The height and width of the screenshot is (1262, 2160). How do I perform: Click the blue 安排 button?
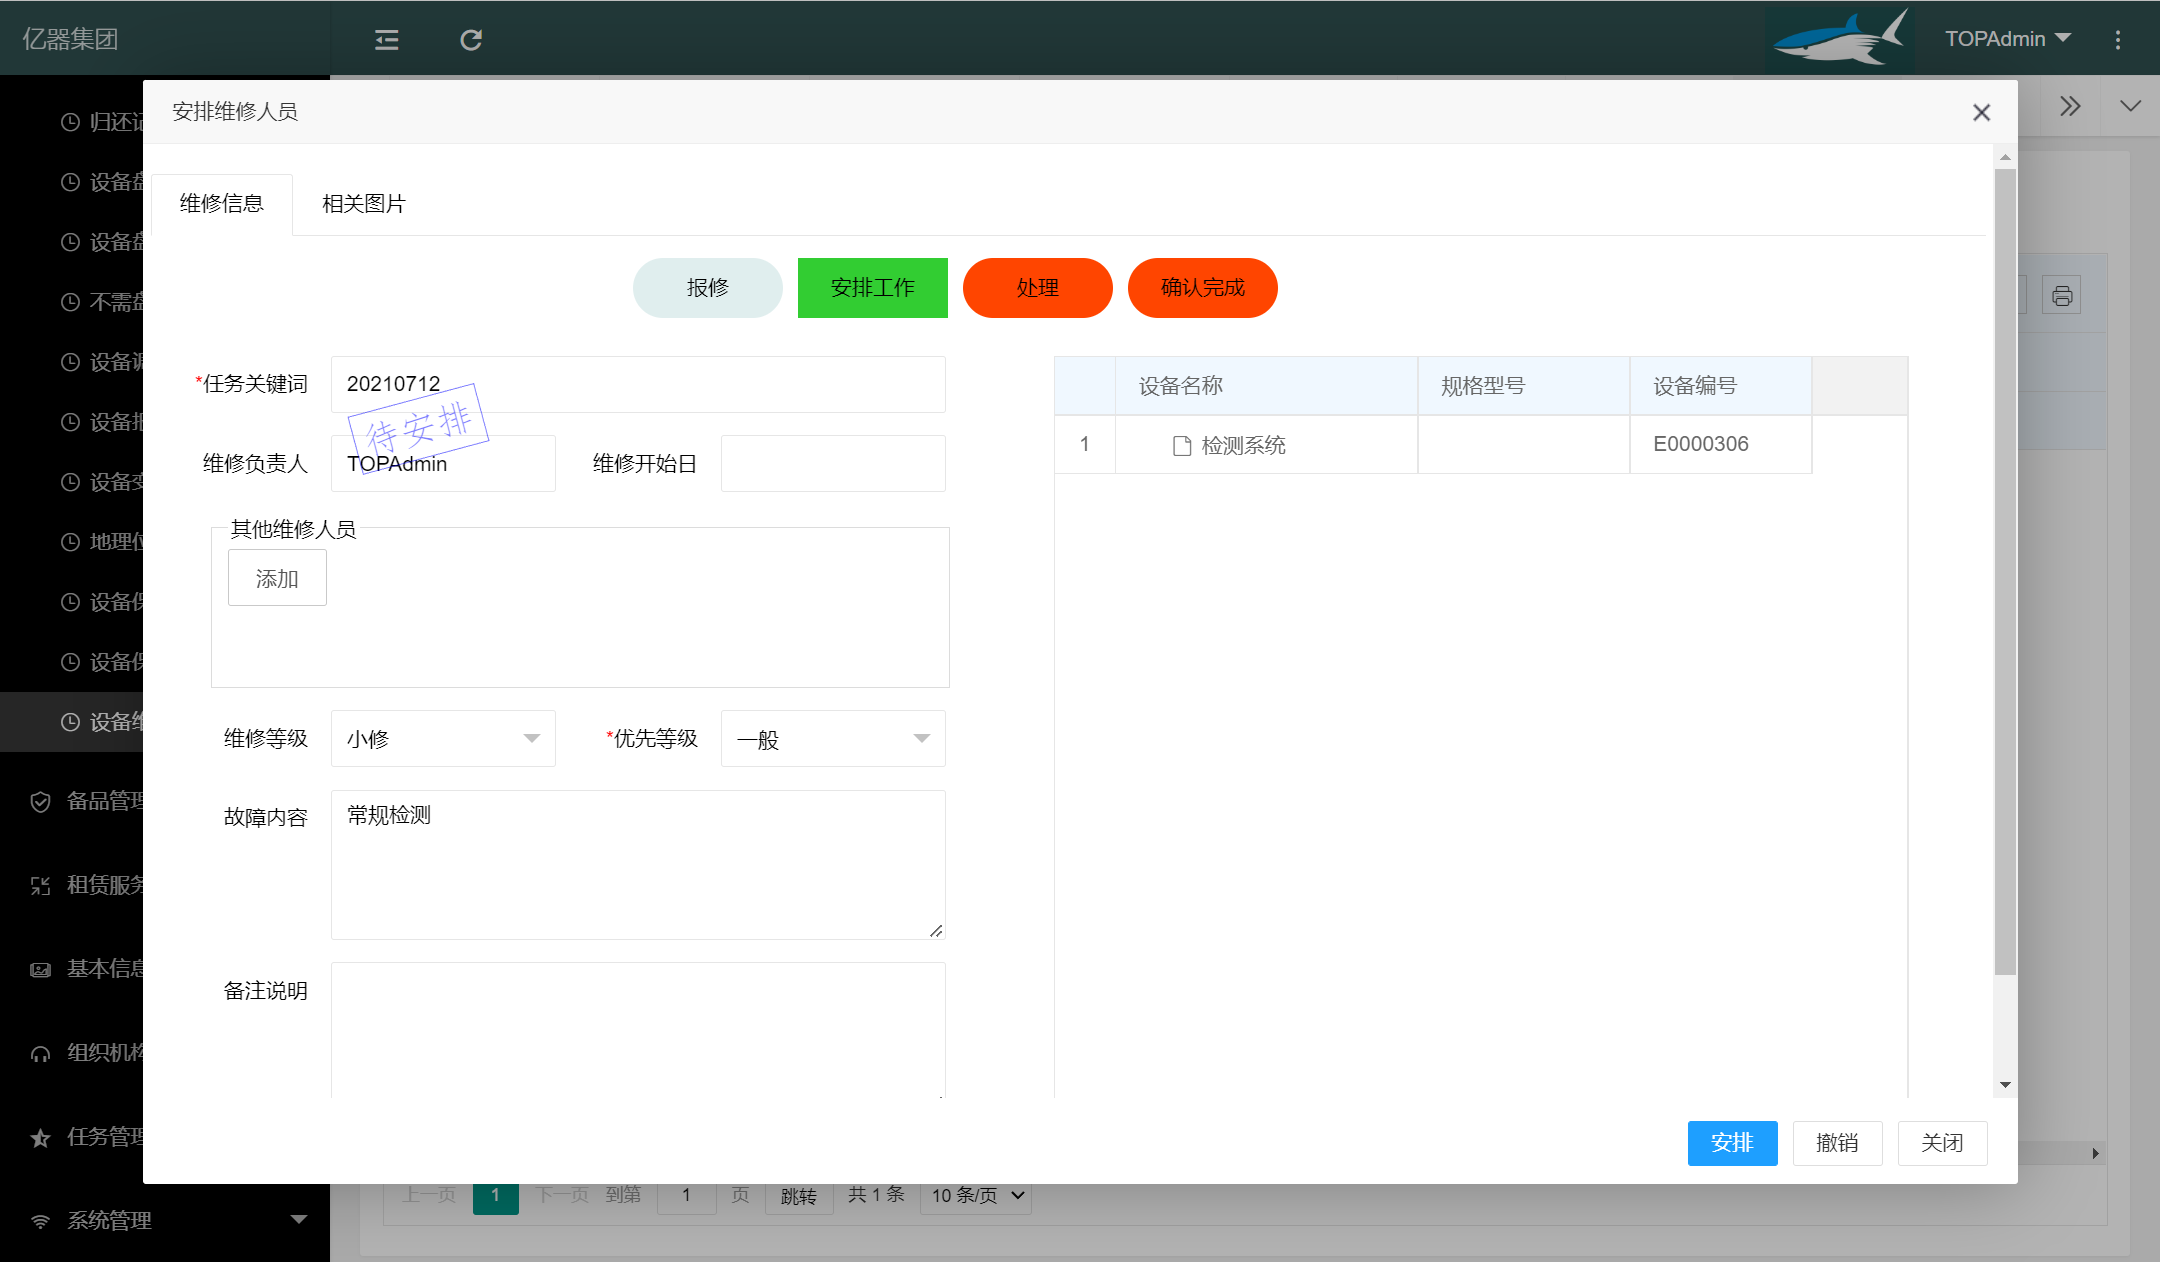(x=1732, y=1143)
